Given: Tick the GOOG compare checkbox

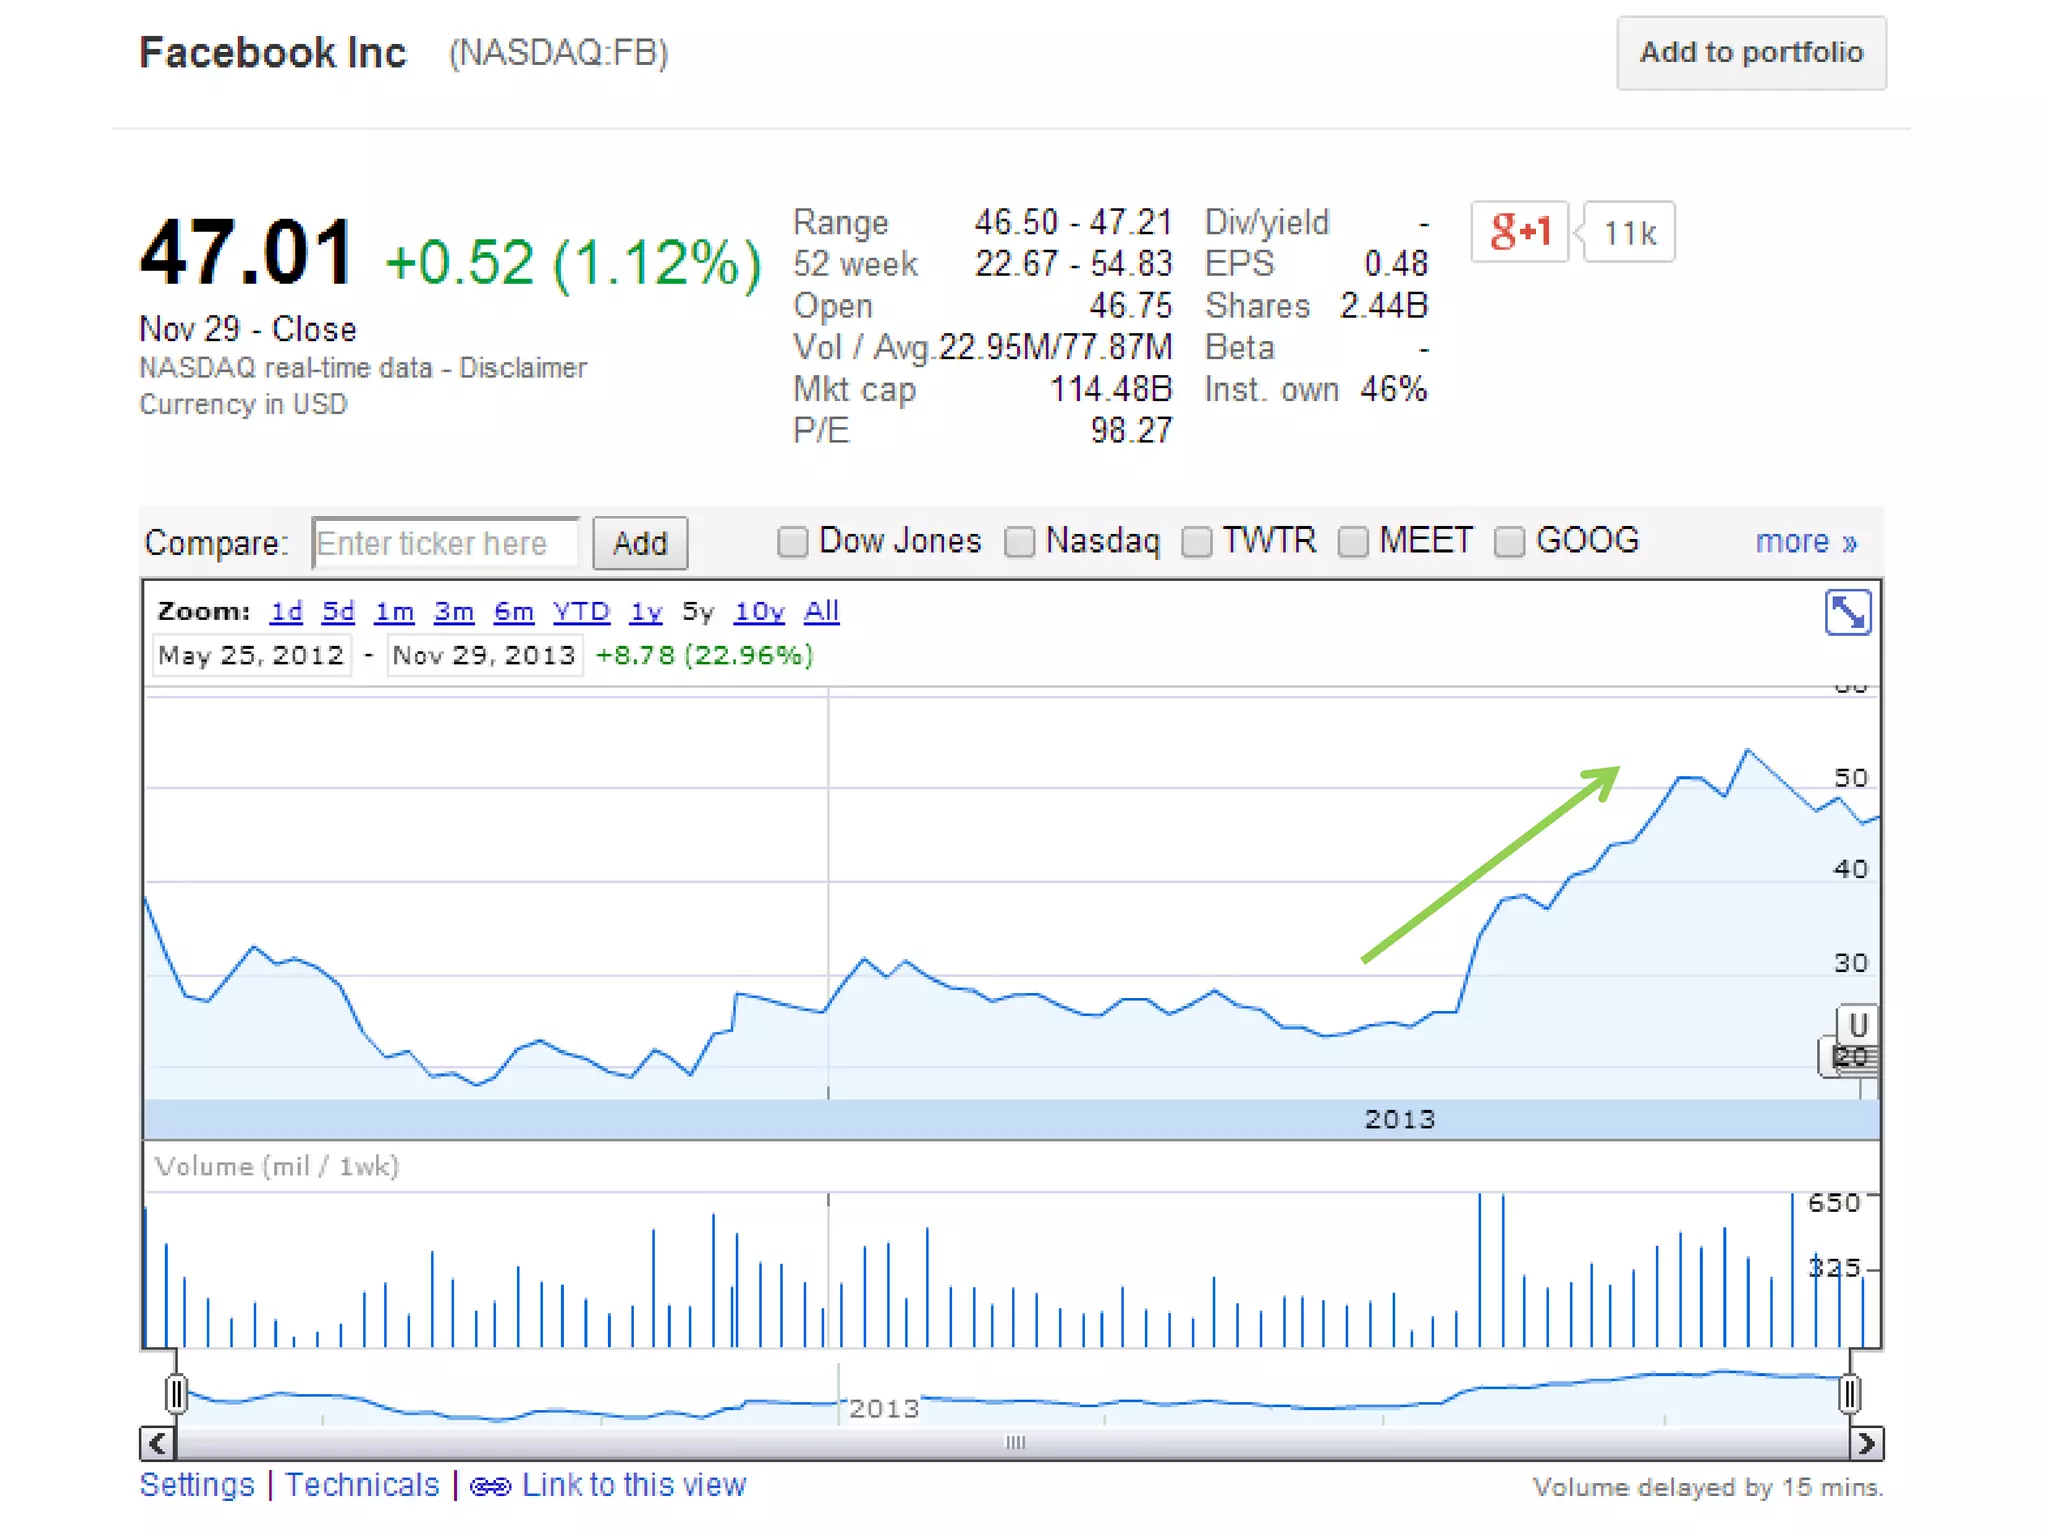Looking at the screenshot, I should click(1509, 542).
